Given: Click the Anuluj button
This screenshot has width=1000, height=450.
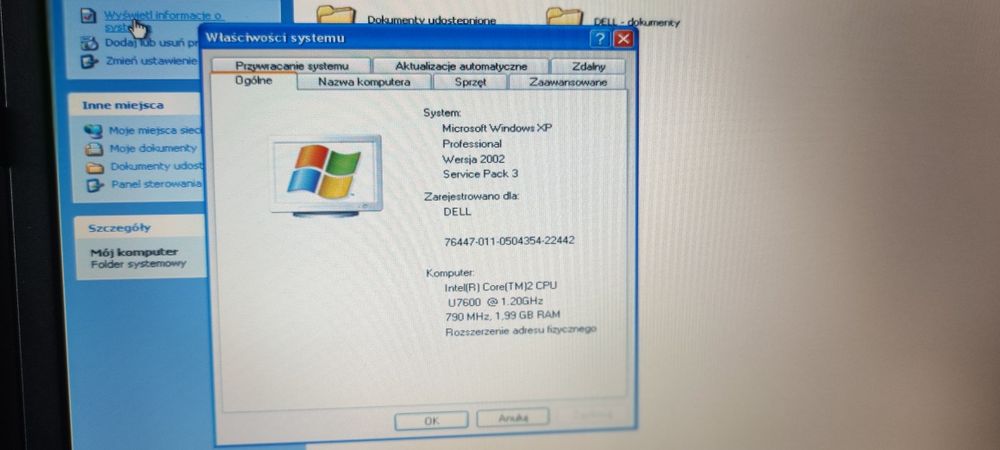Looking at the screenshot, I should point(513,418).
